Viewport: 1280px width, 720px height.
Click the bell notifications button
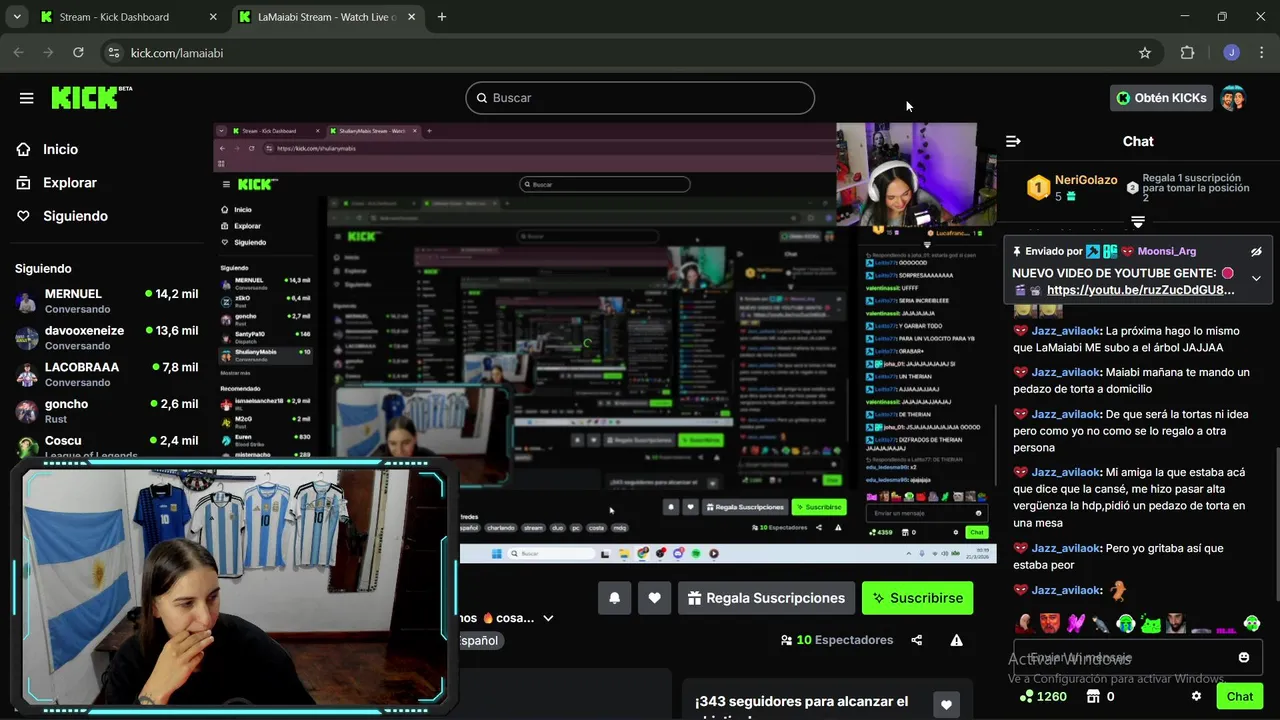pos(615,598)
